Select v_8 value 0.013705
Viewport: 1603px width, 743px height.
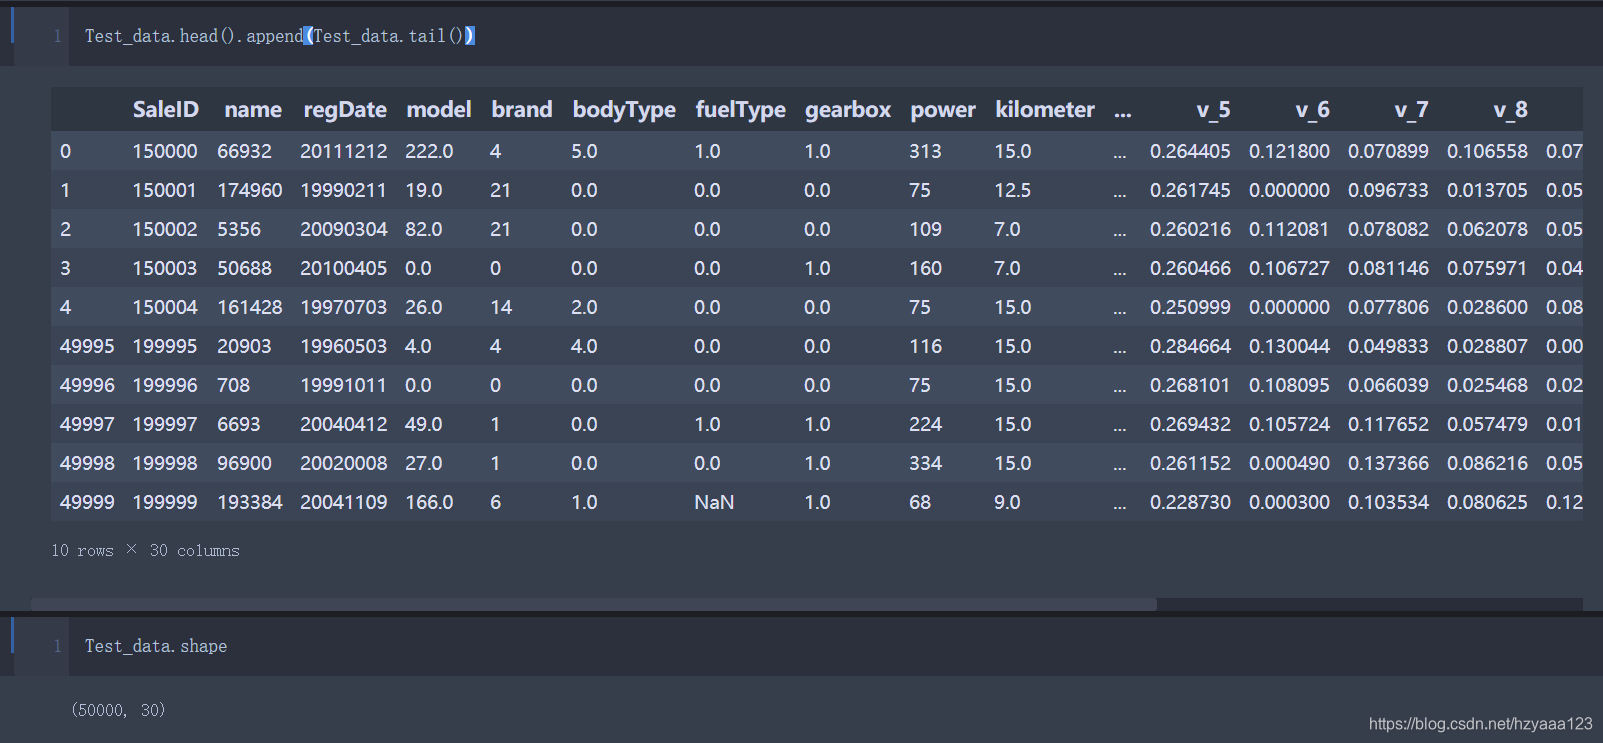[x=1487, y=190]
